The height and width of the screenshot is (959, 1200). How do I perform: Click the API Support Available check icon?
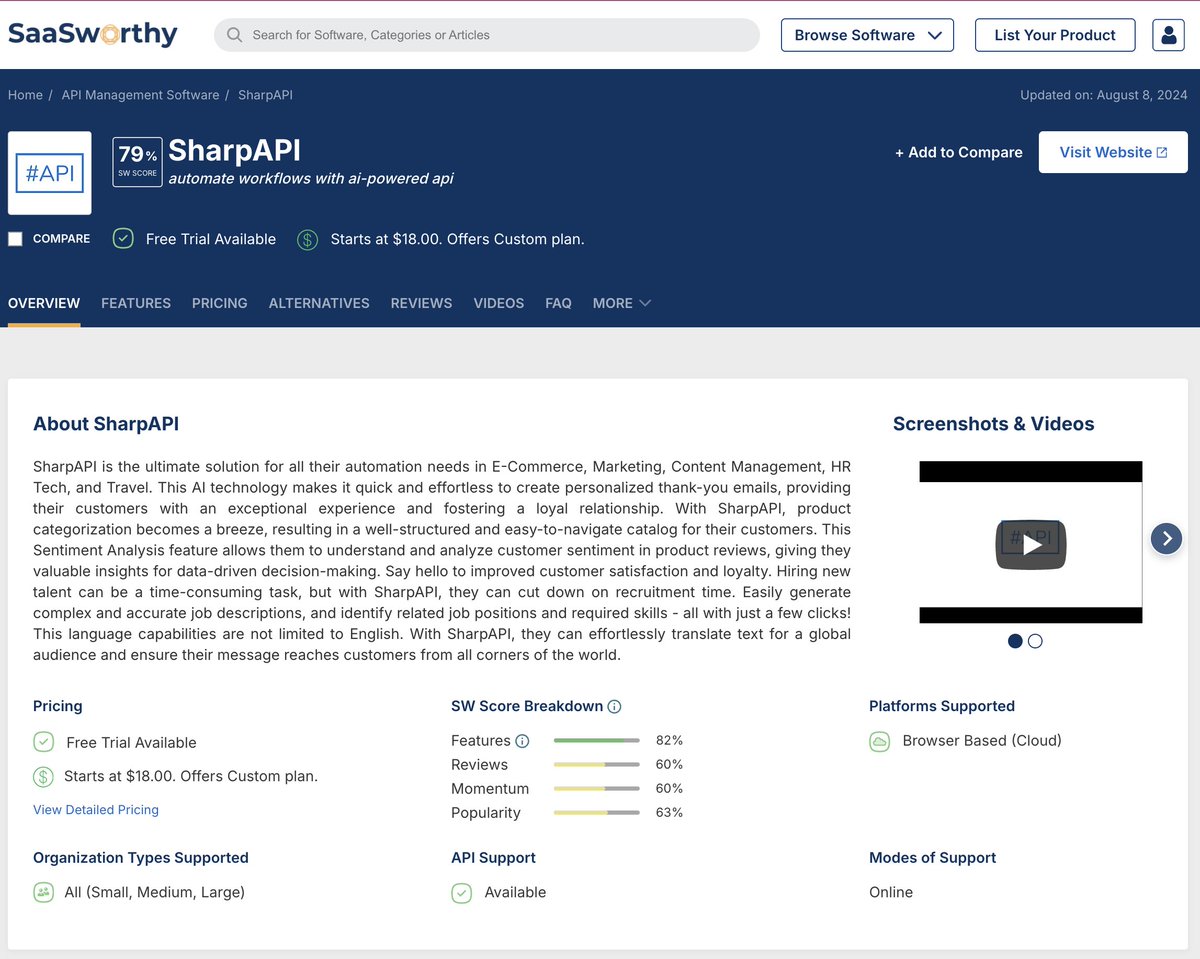tap(461, 892)
